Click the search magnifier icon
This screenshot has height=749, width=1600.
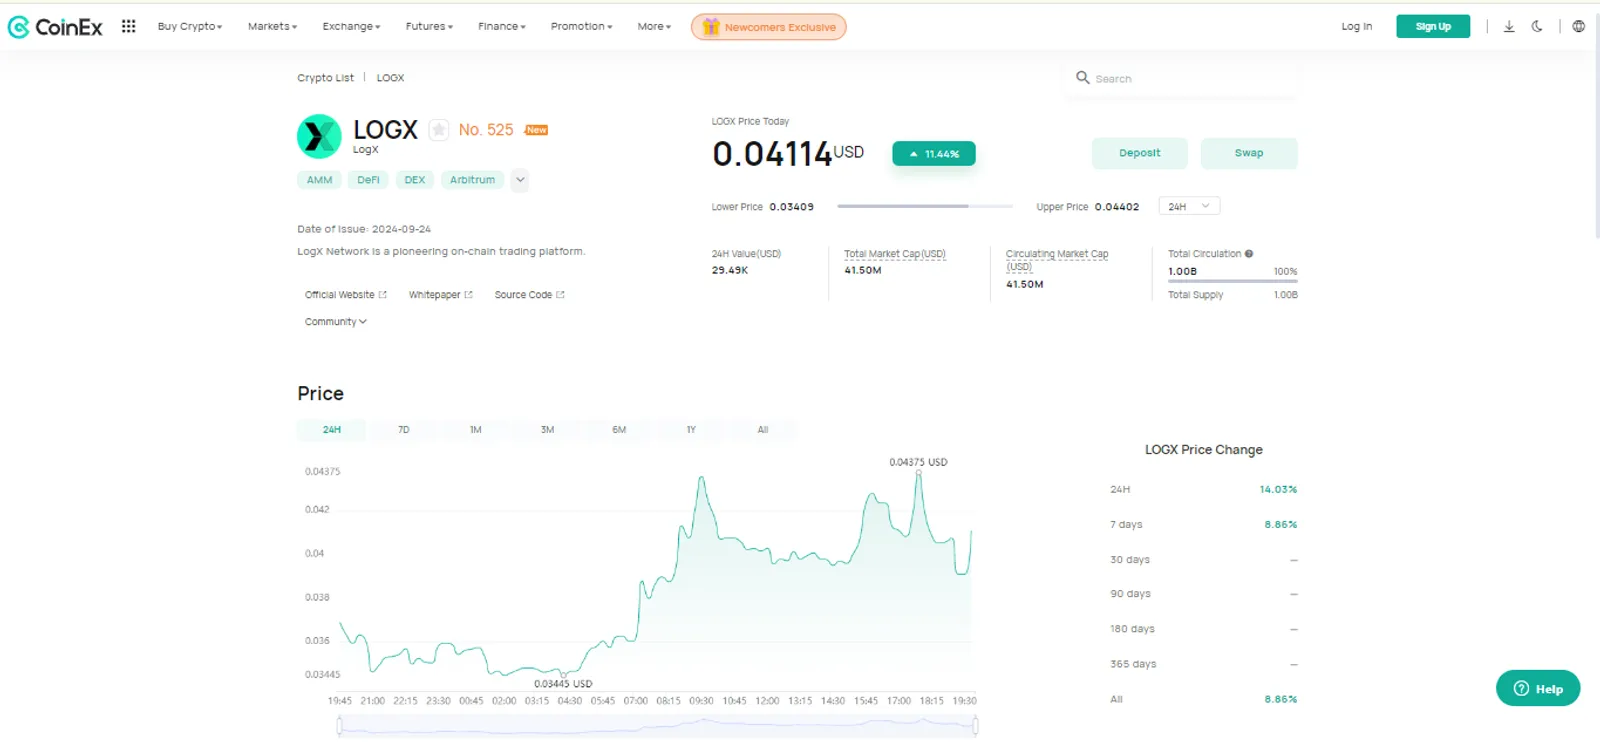pyautogui.click(x=1082, y=78)
